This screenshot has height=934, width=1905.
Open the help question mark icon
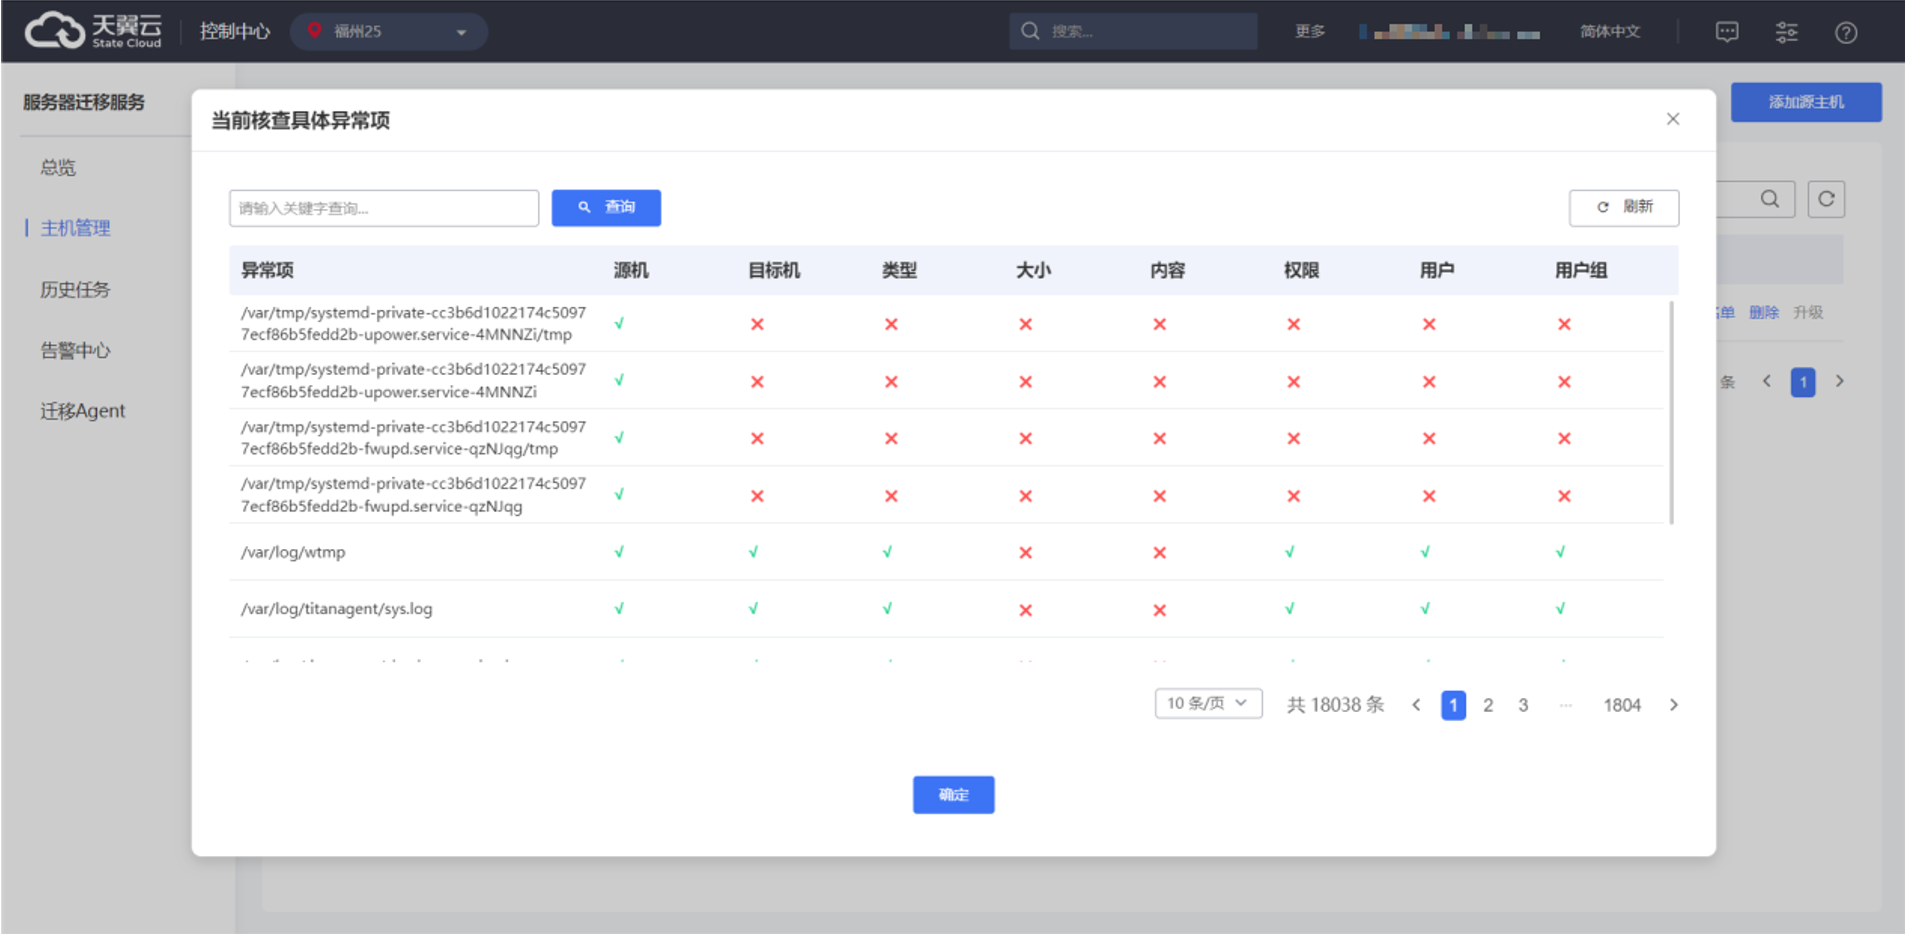[1846, 32]
